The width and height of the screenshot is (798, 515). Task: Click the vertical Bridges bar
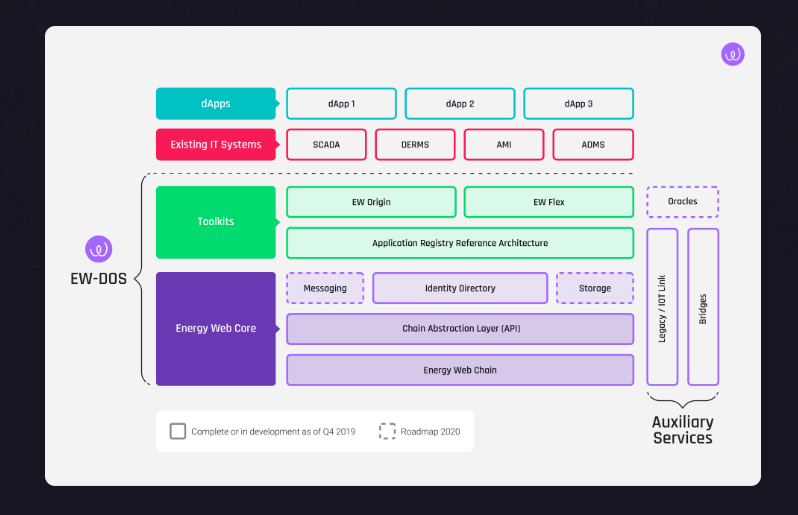703,307
